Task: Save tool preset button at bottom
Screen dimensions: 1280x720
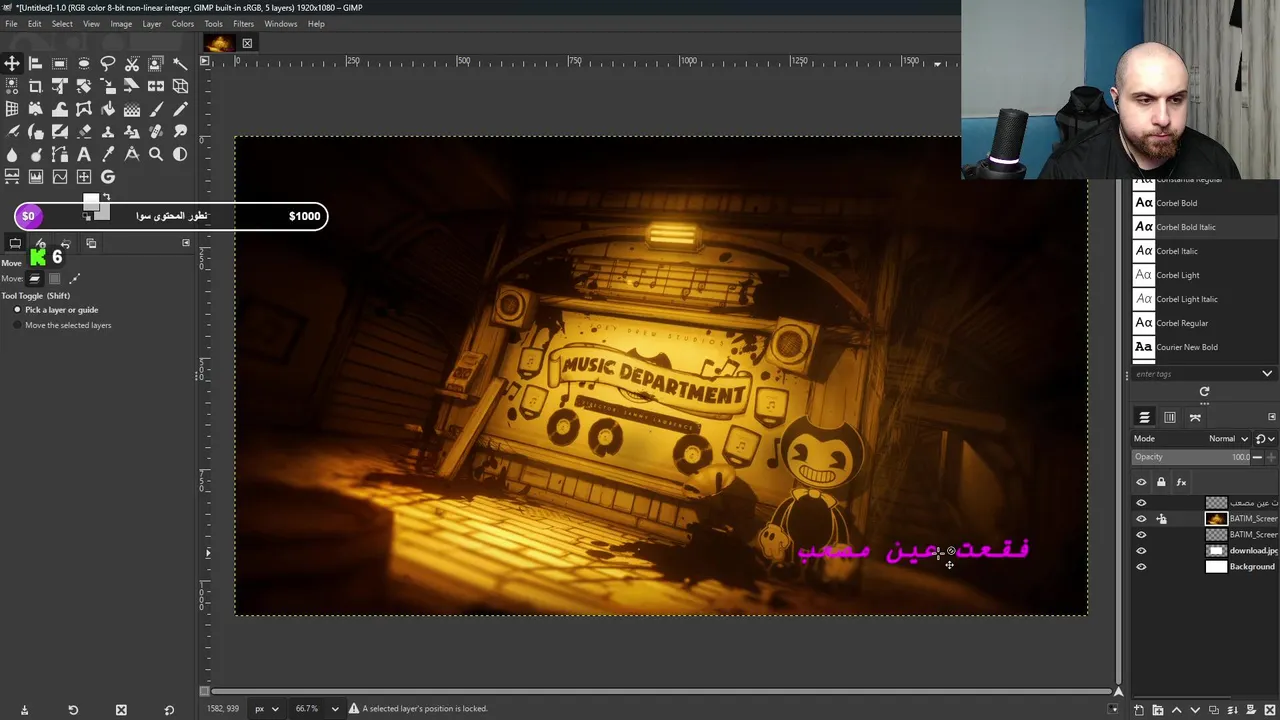Action: [x=24, y=710]
